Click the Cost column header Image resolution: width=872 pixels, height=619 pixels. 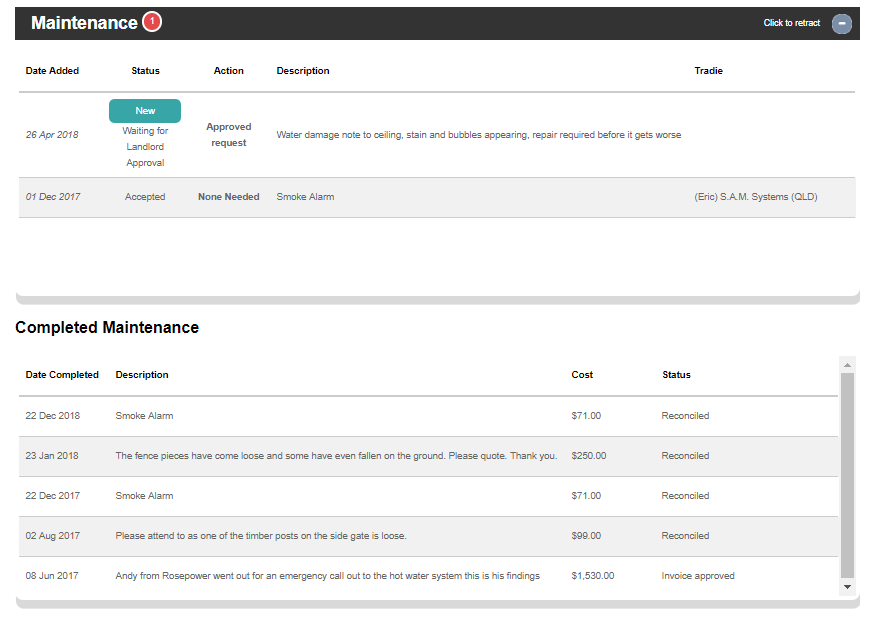(x=582, y=375)
